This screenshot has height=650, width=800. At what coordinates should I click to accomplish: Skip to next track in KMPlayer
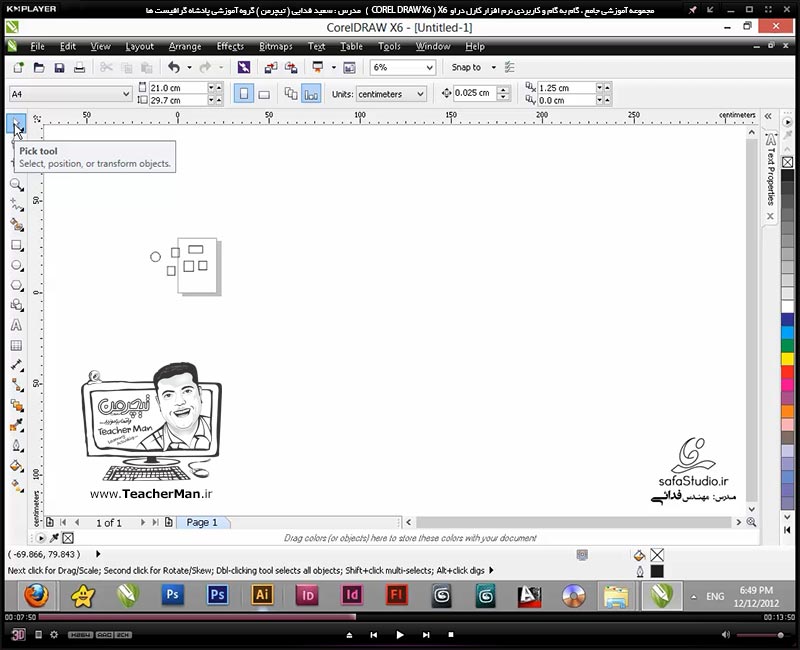(426, 635)
